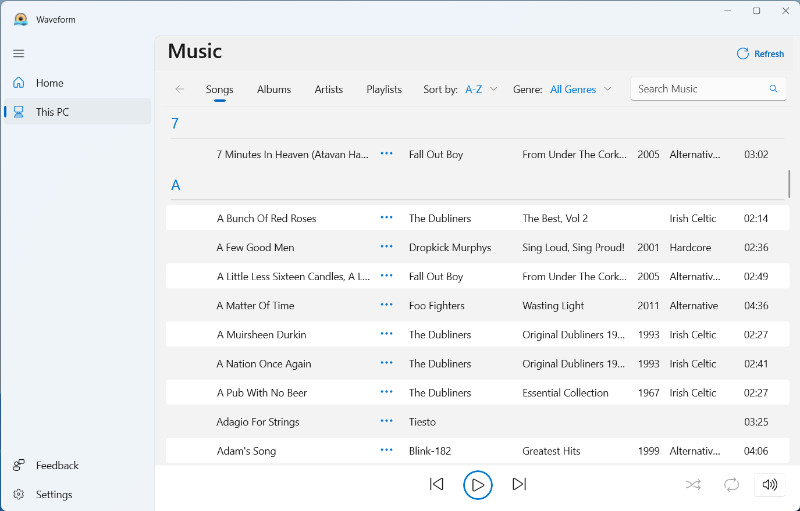The image size is (800, 511).
Task: Jump using the 'A' group header
Action: [176, 185]
